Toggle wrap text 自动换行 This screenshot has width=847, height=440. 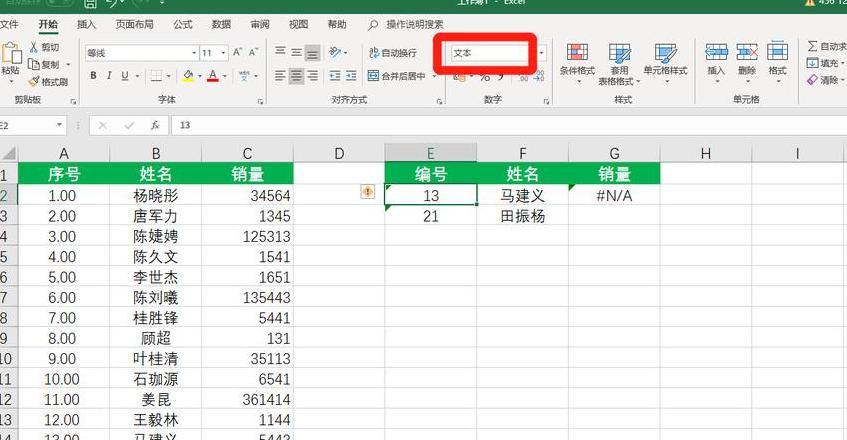[393, 52]
